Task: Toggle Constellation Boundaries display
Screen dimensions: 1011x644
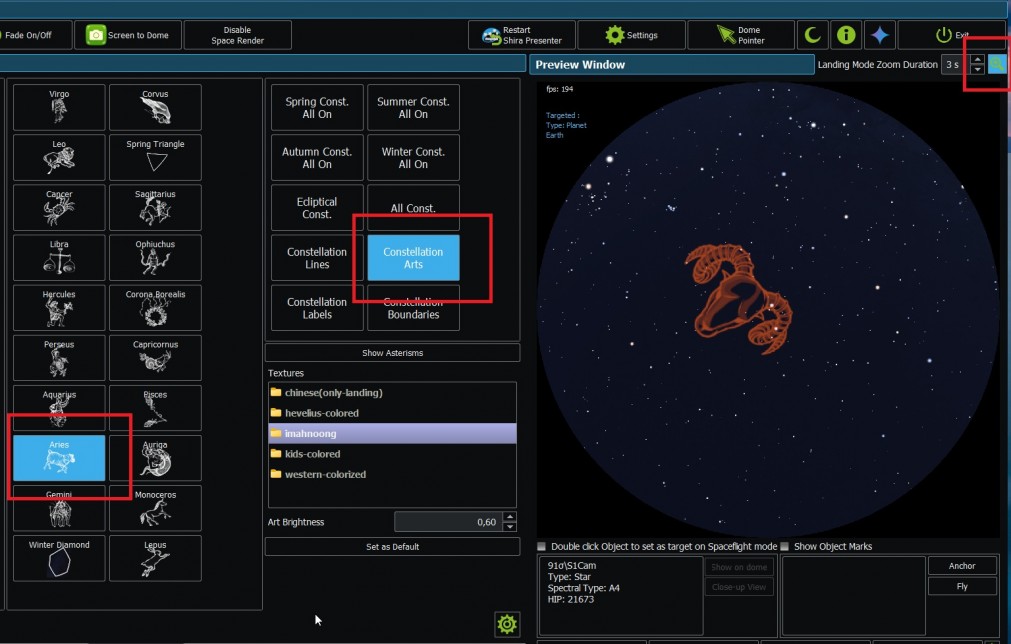Action: coord(413,308)
